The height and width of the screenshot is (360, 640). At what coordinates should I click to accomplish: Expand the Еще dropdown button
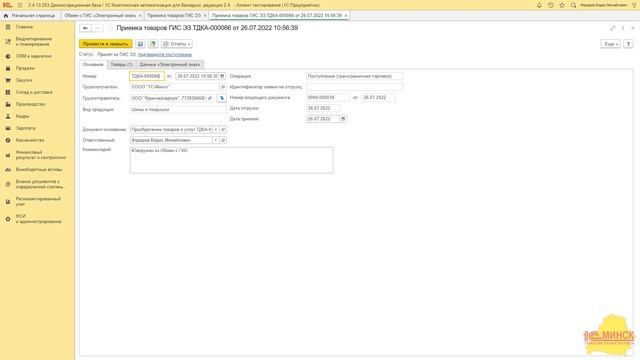coord(611,44)
